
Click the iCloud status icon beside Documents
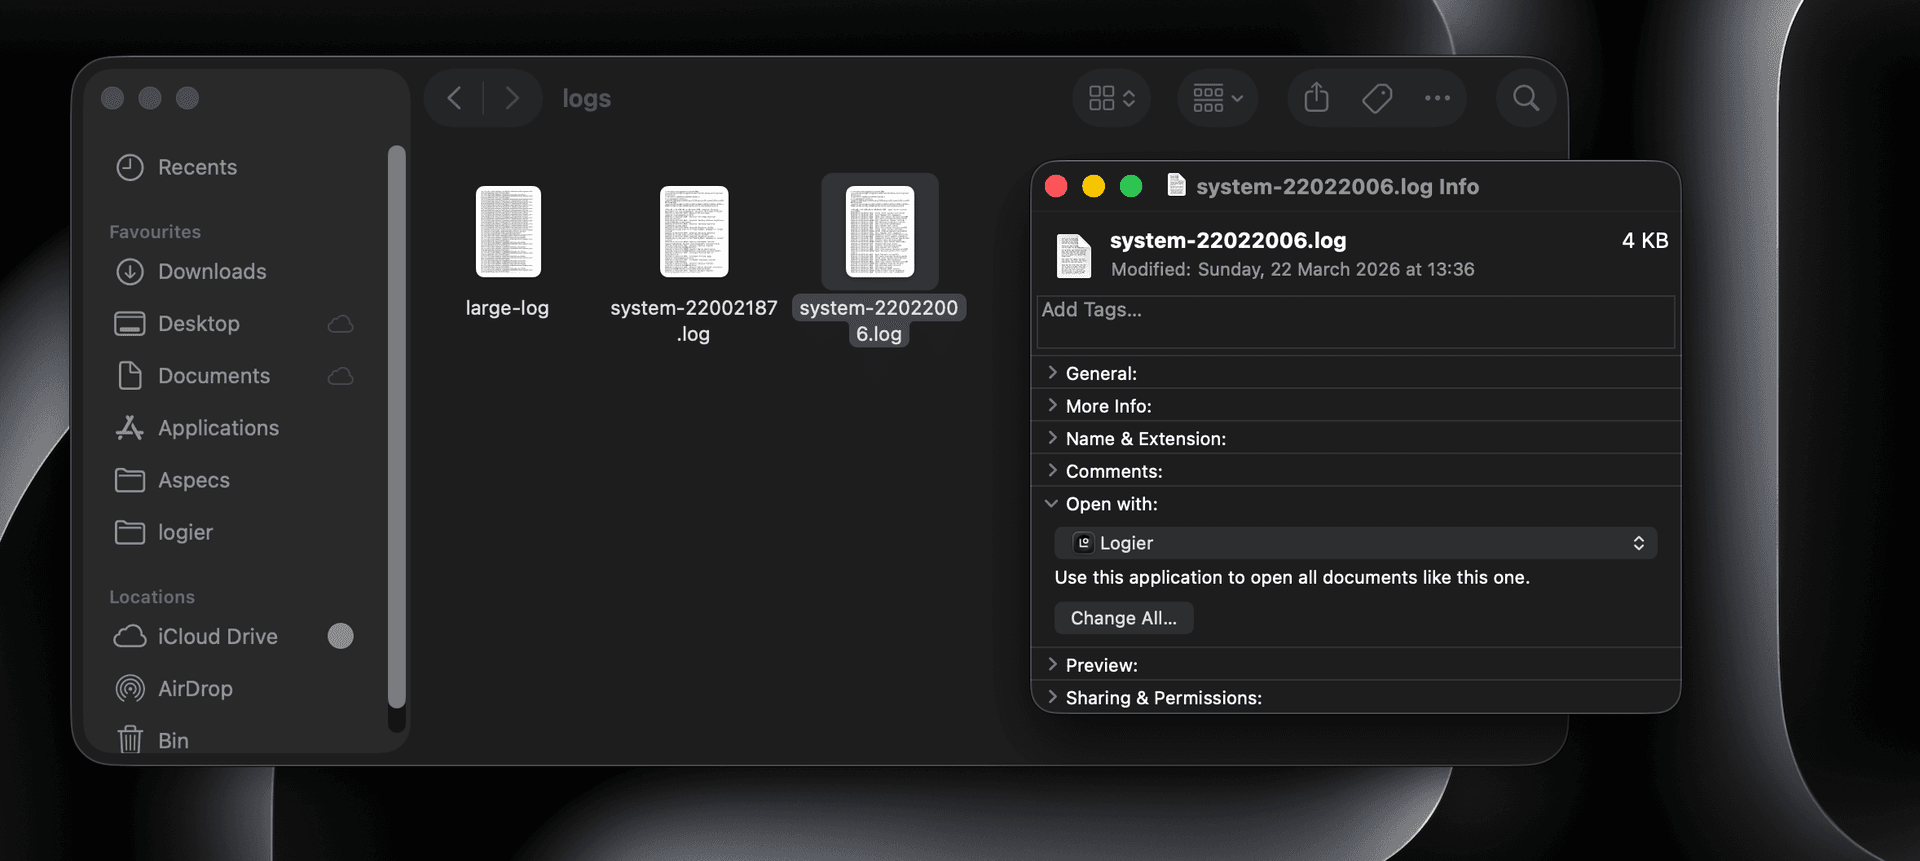[341, 376]
